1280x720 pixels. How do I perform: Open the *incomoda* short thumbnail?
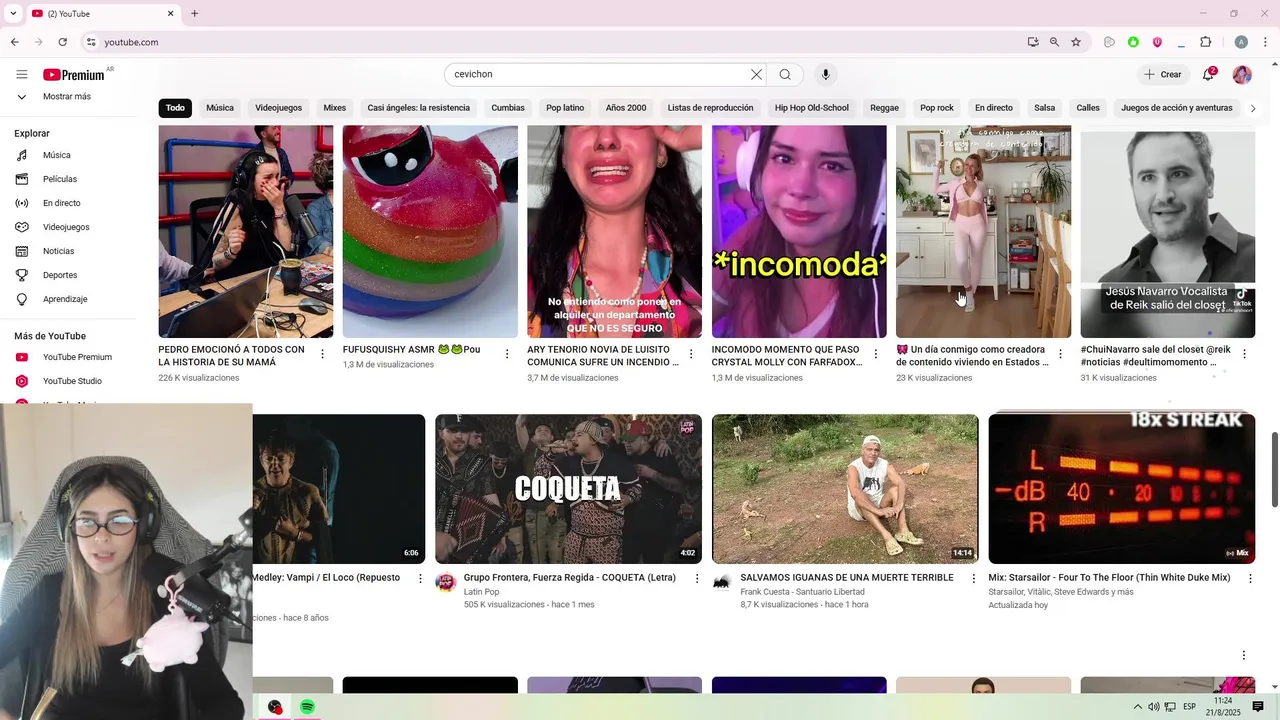(x=799, y=232)
